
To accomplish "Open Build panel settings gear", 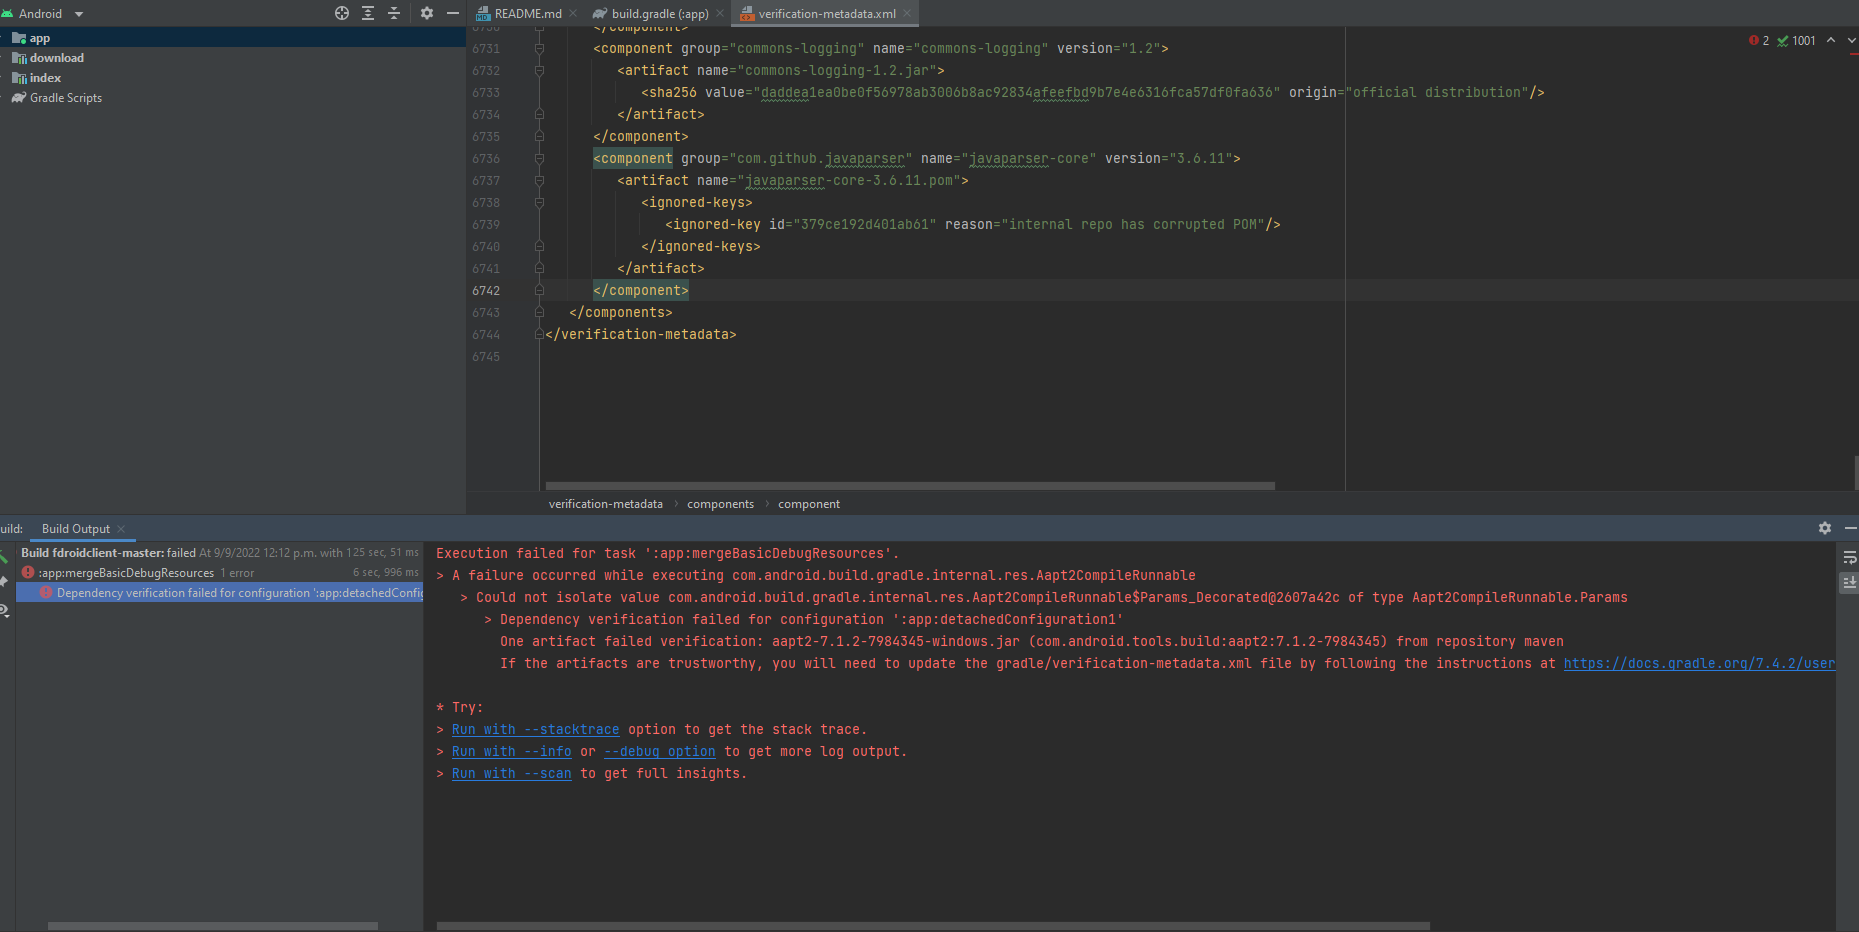I will point(1825,528).
